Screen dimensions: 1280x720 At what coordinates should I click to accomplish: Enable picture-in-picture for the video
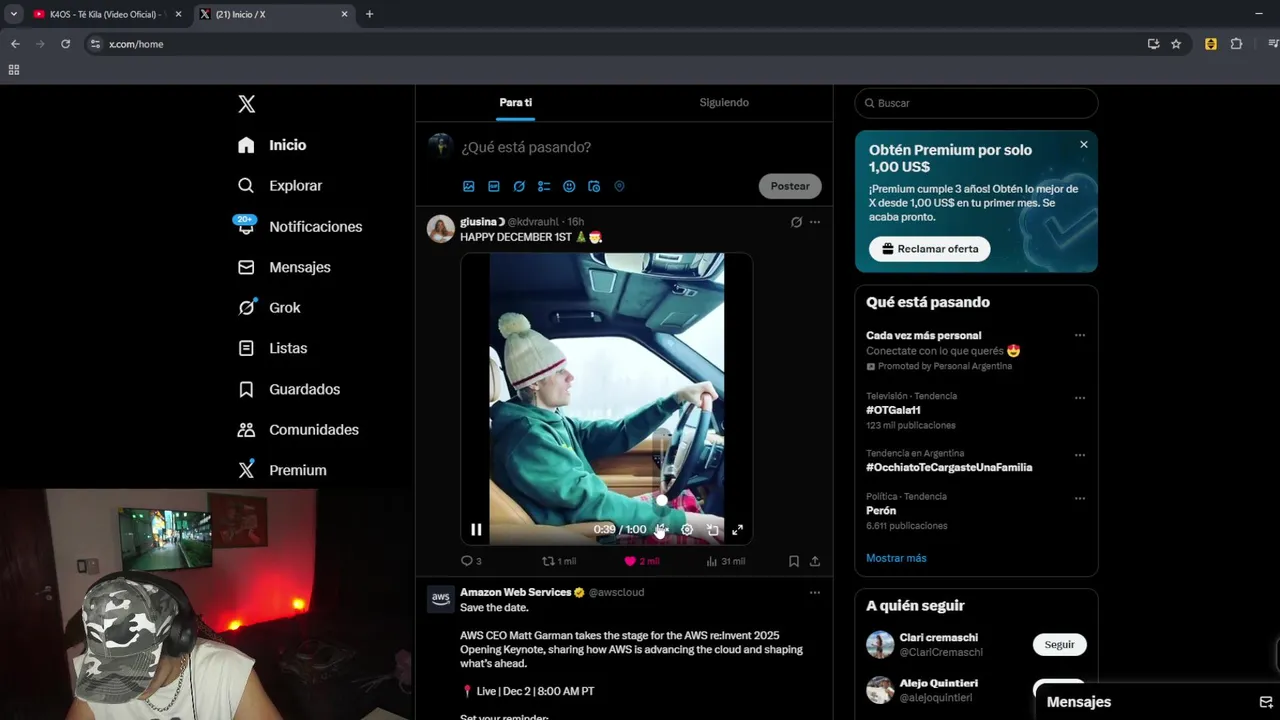pos(713,530)
